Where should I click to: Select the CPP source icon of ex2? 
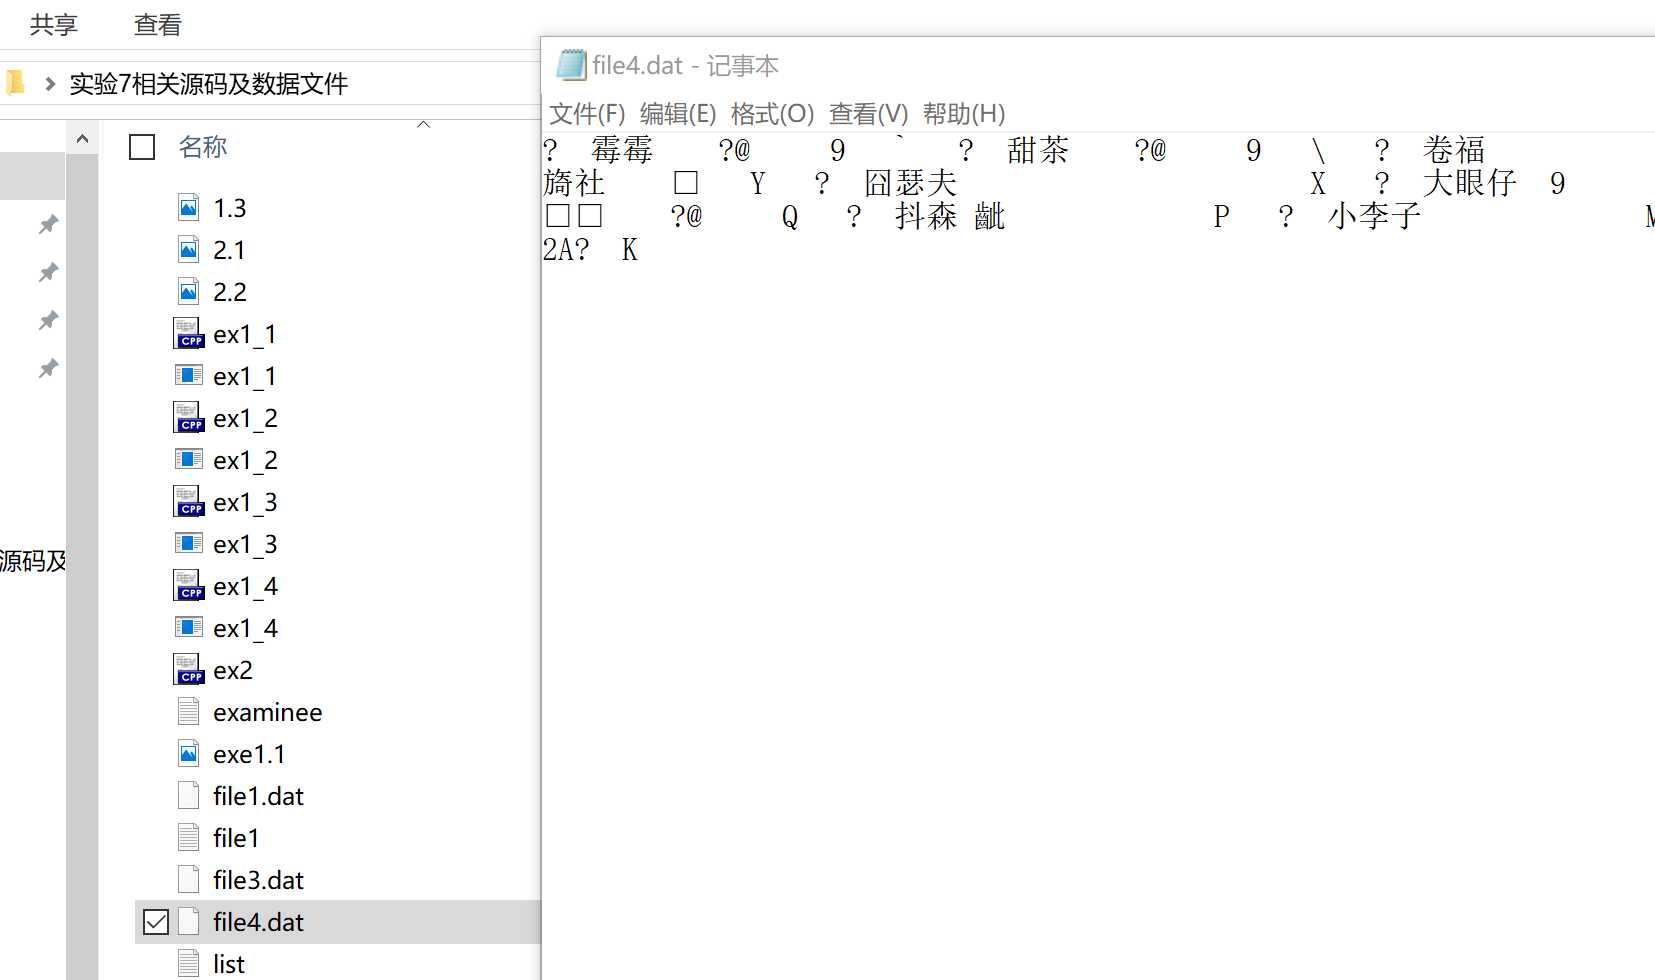click(189, 670)
